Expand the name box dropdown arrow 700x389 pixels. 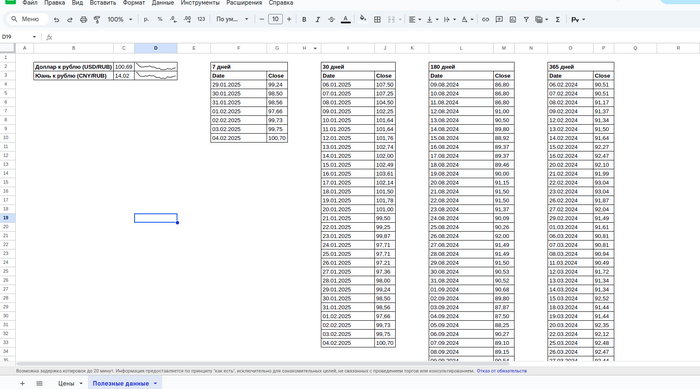point(34,37)
